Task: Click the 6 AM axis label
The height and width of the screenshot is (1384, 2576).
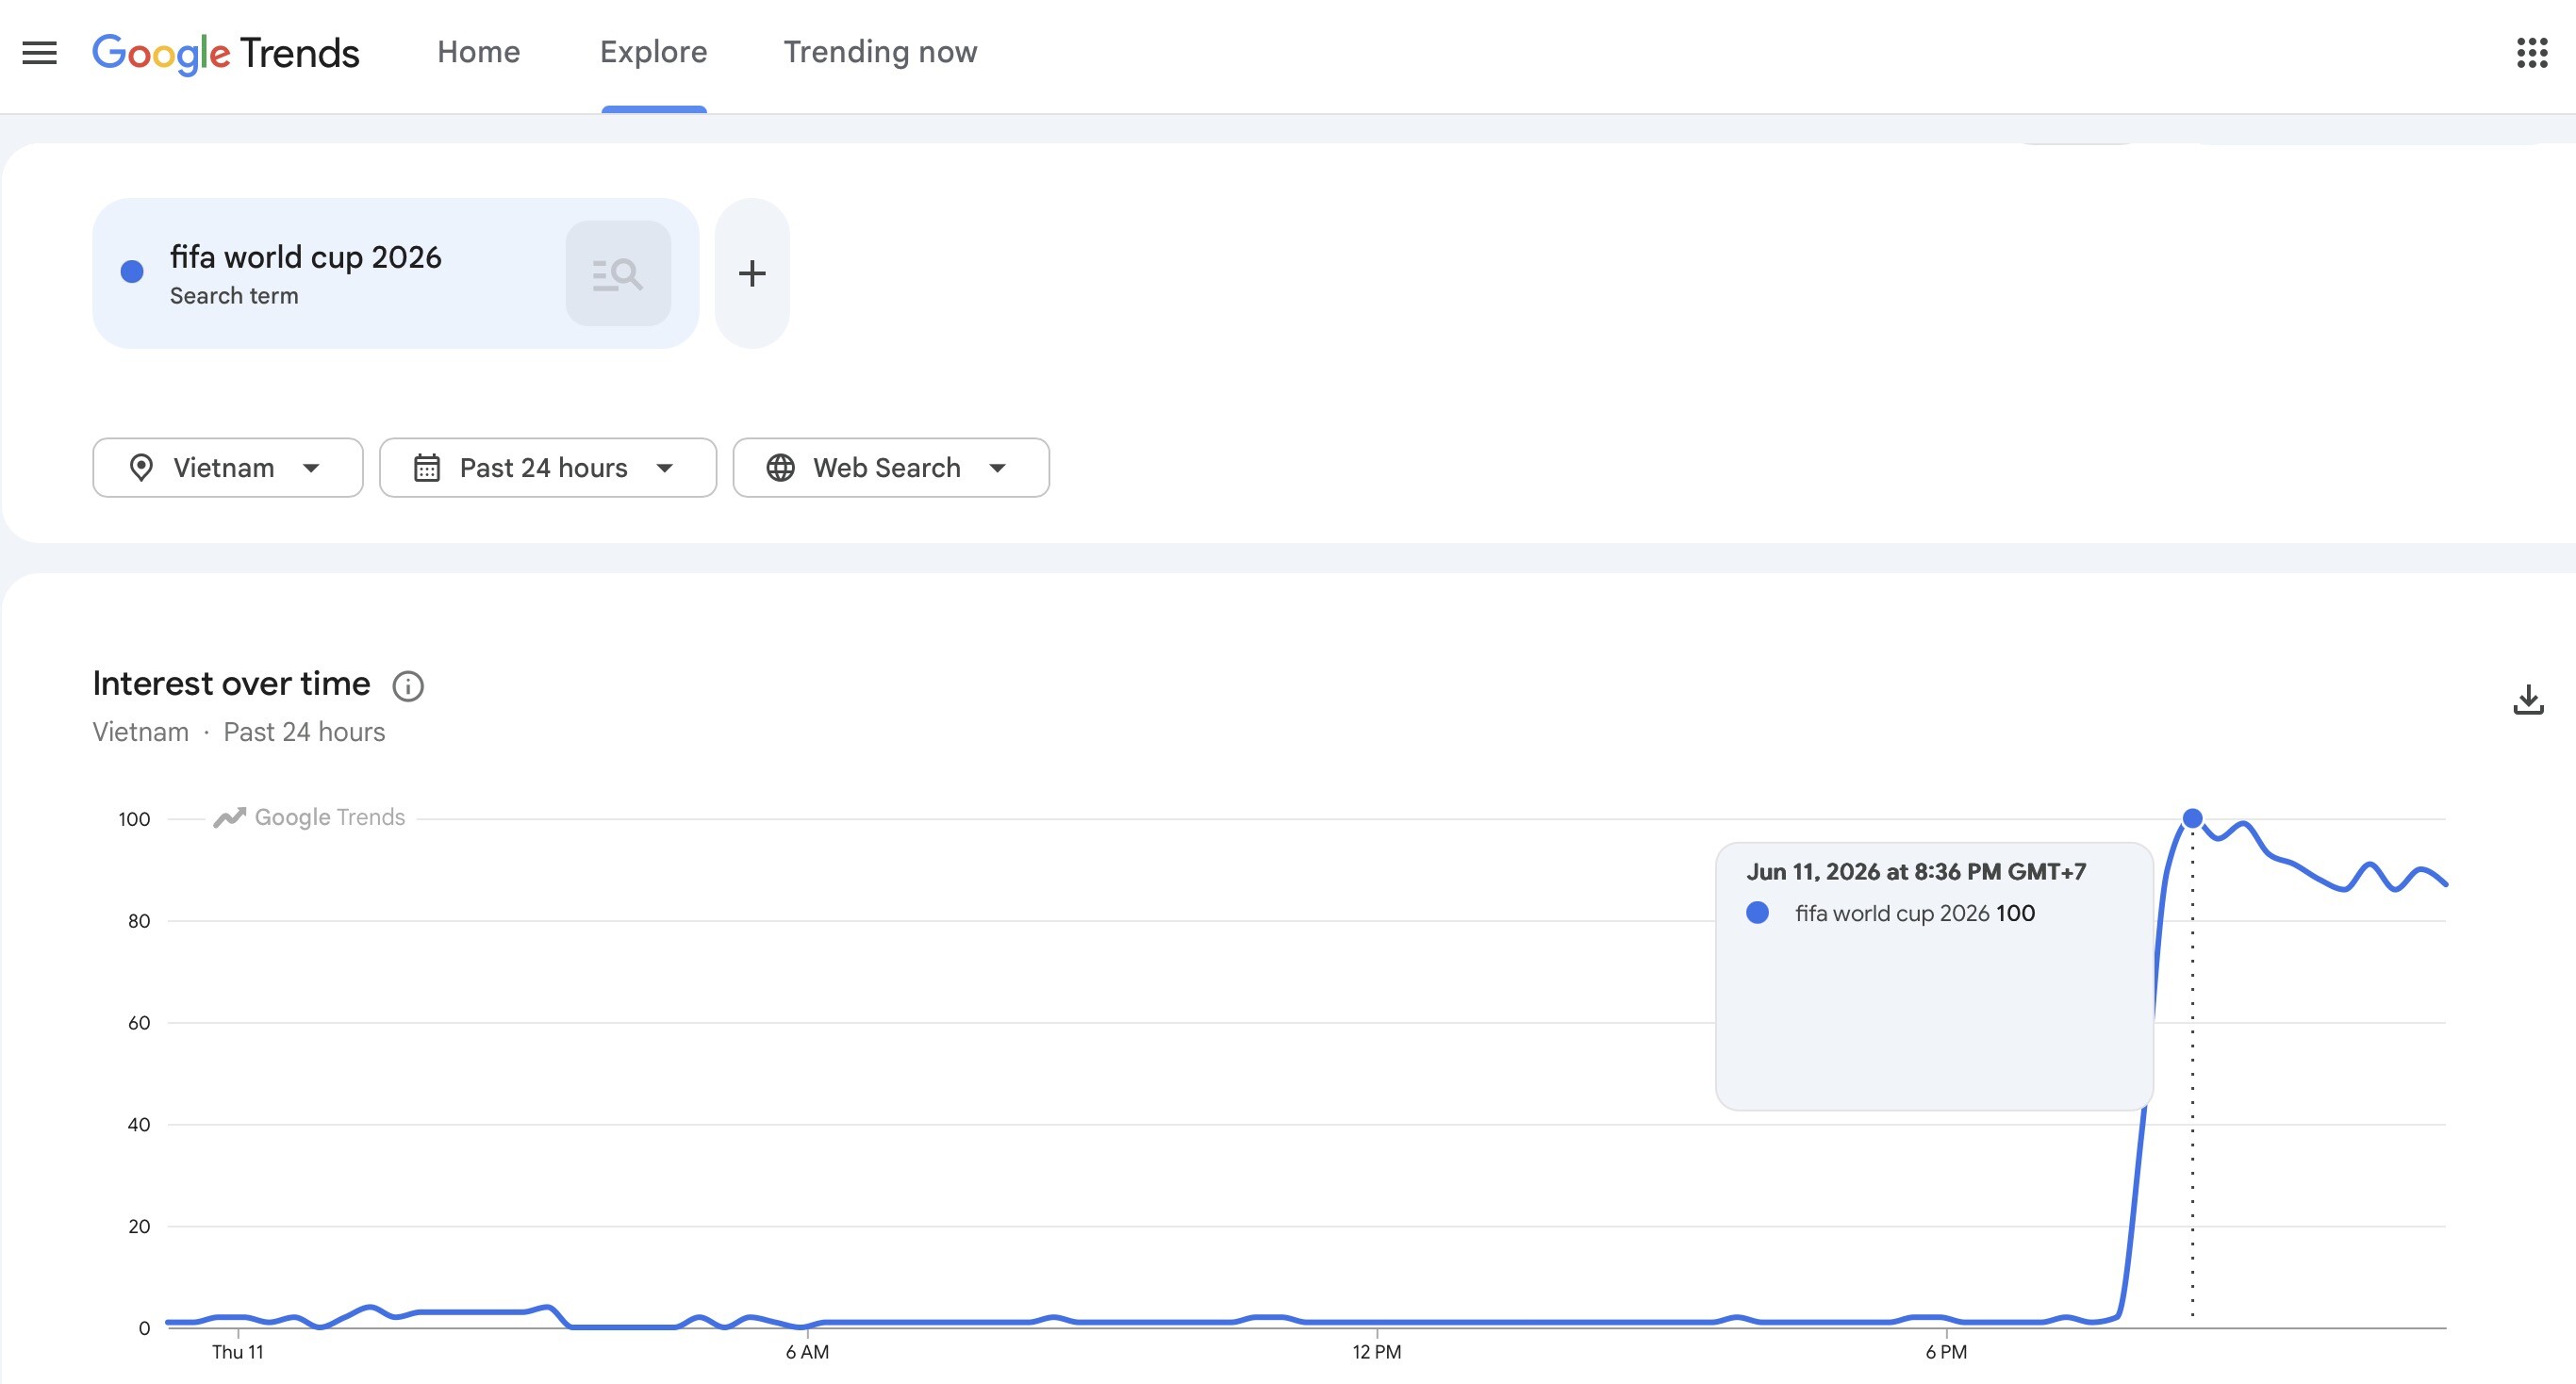Action: click(807, 1352)
